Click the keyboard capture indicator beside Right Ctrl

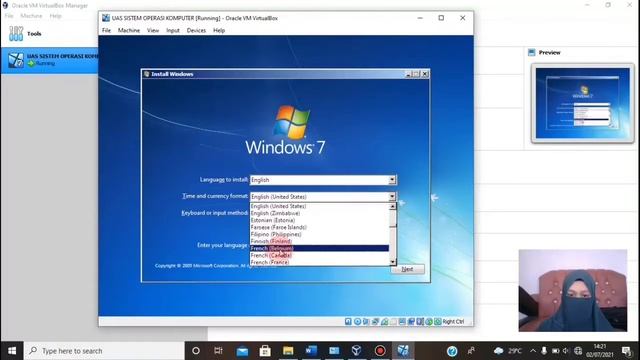coord(438,322)
